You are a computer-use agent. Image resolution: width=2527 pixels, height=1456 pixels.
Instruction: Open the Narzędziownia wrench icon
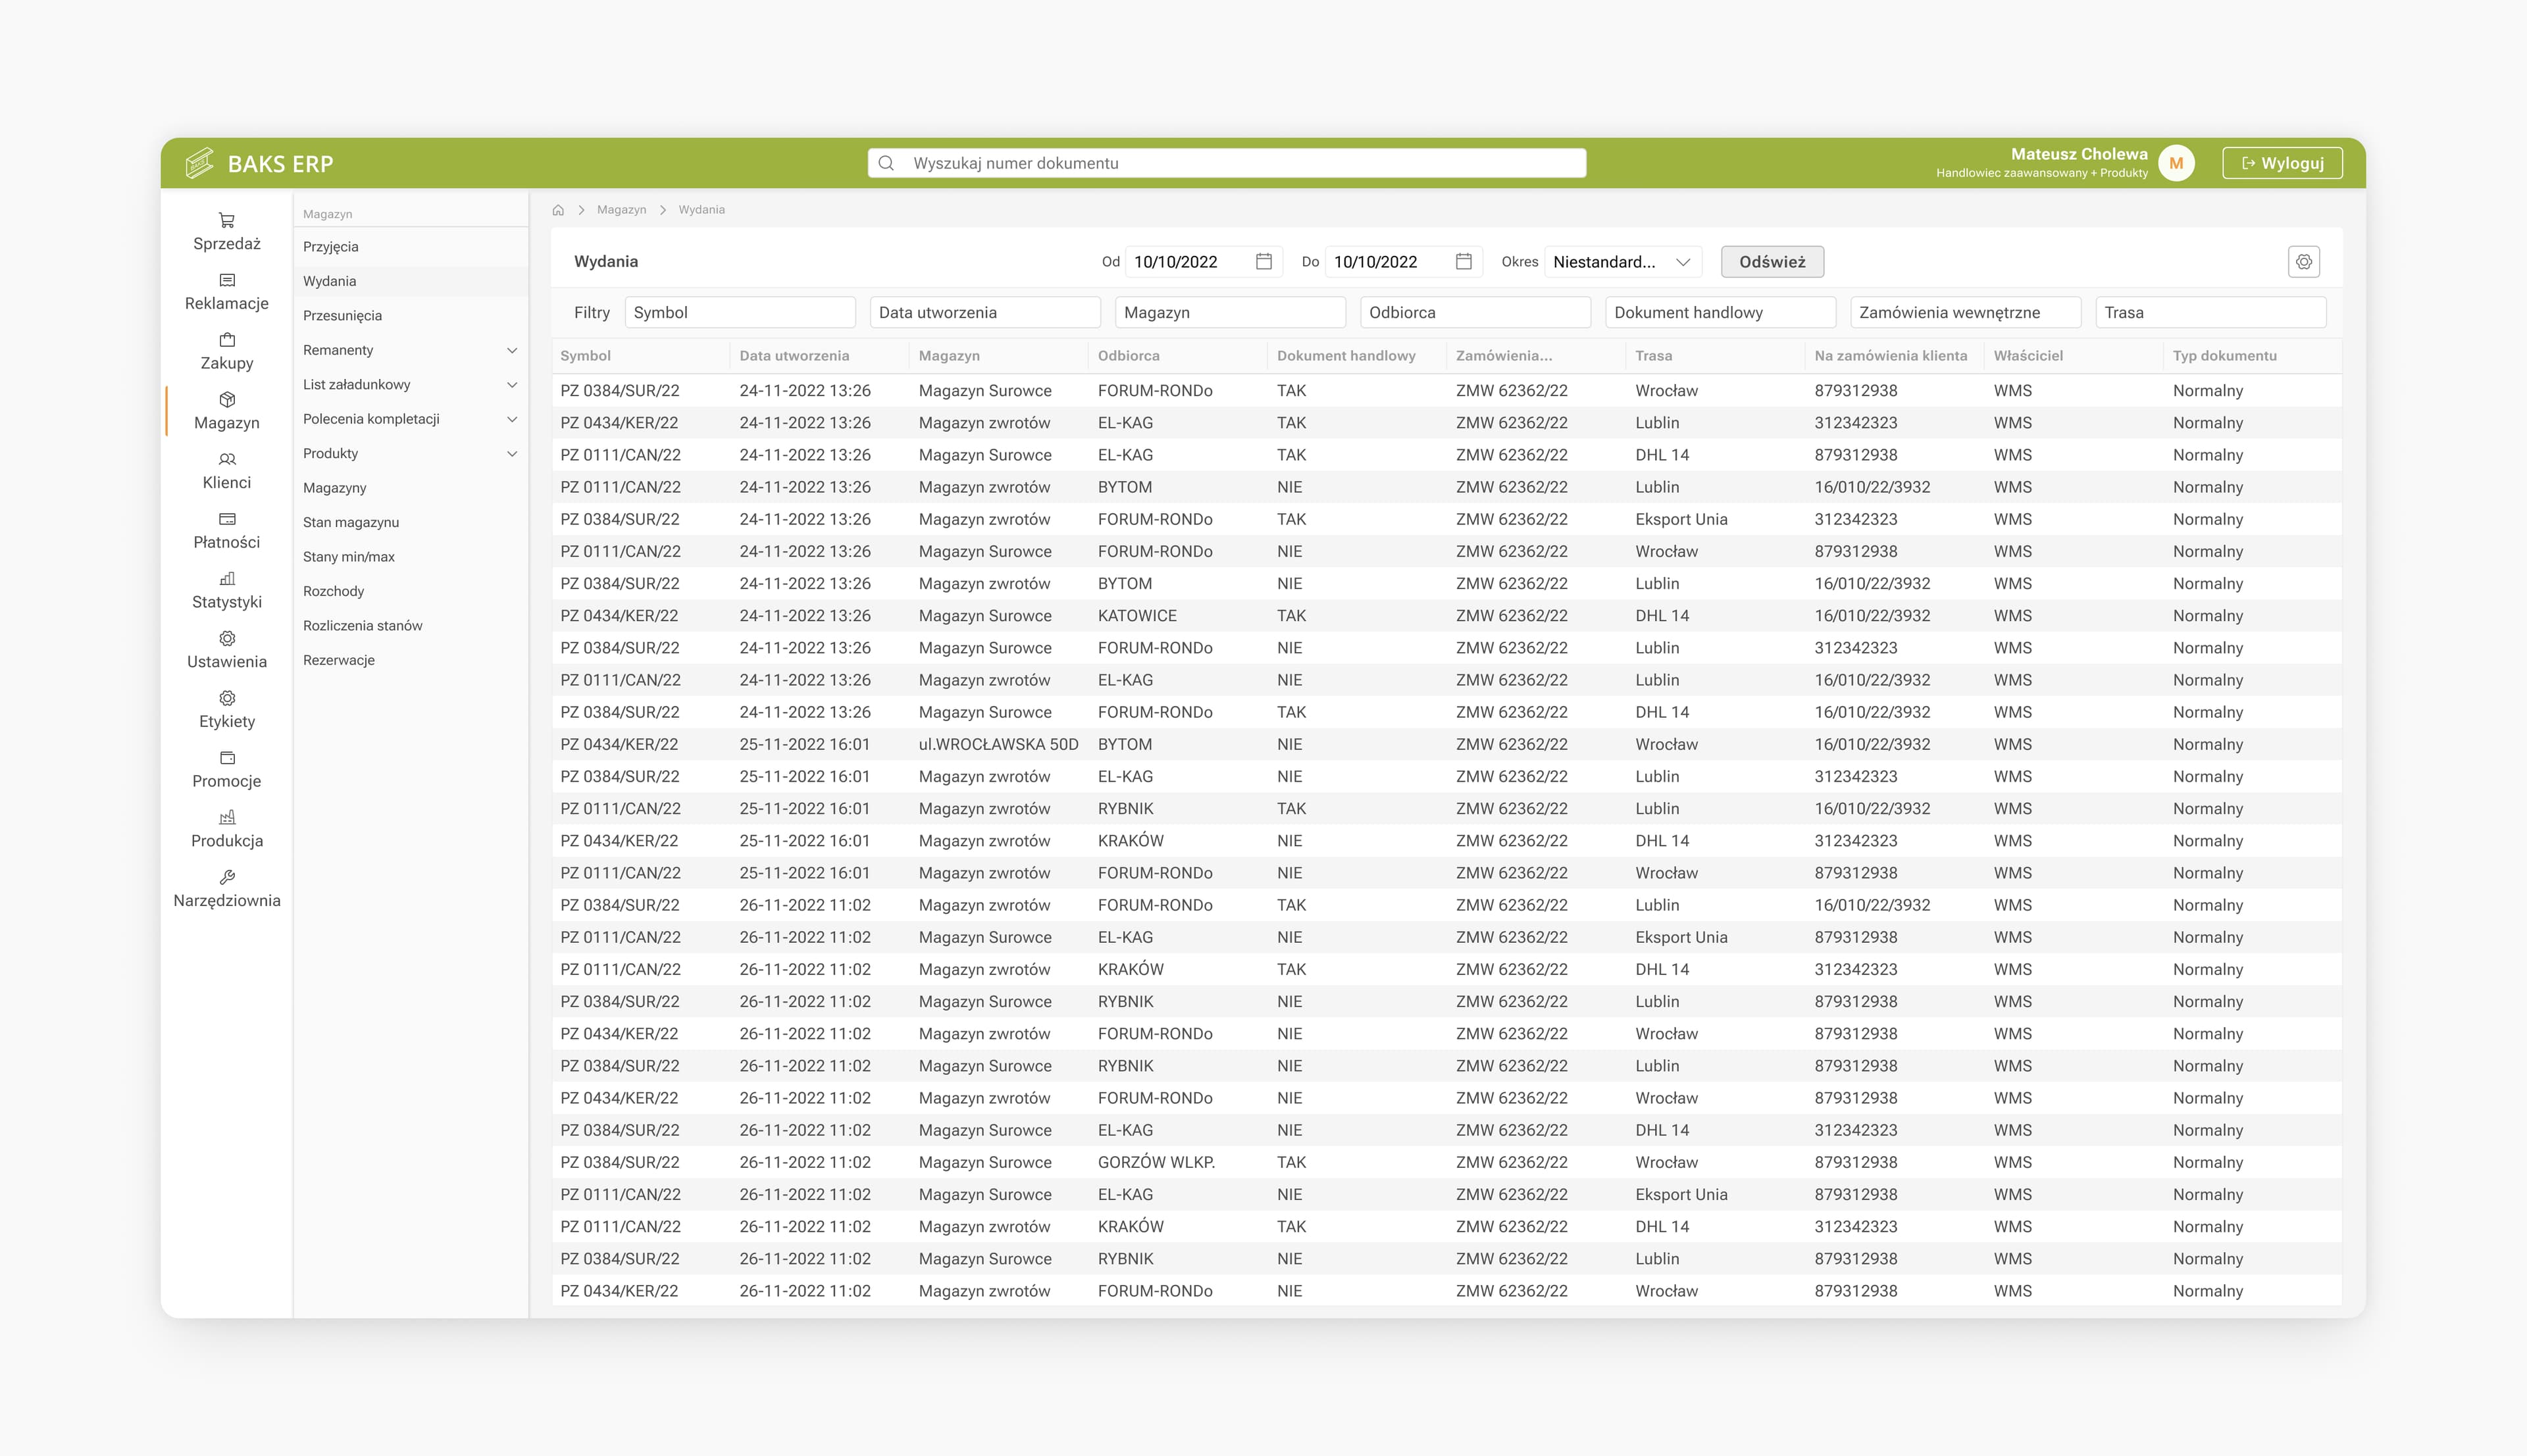227,877
